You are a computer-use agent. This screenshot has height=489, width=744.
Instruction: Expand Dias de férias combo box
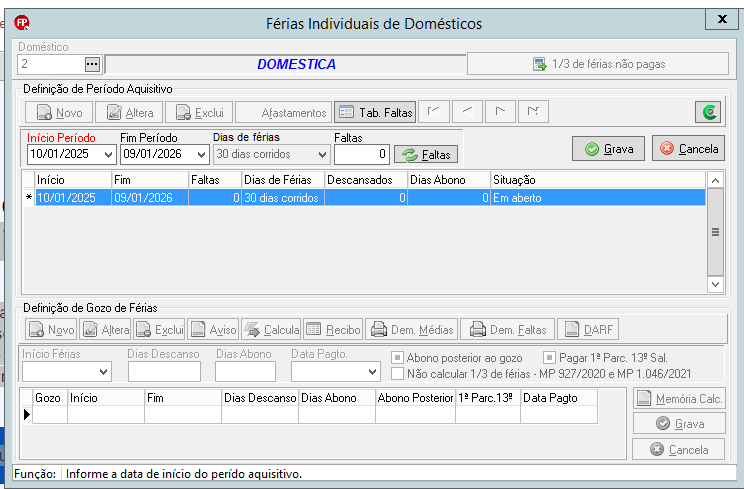click(322, 155)
